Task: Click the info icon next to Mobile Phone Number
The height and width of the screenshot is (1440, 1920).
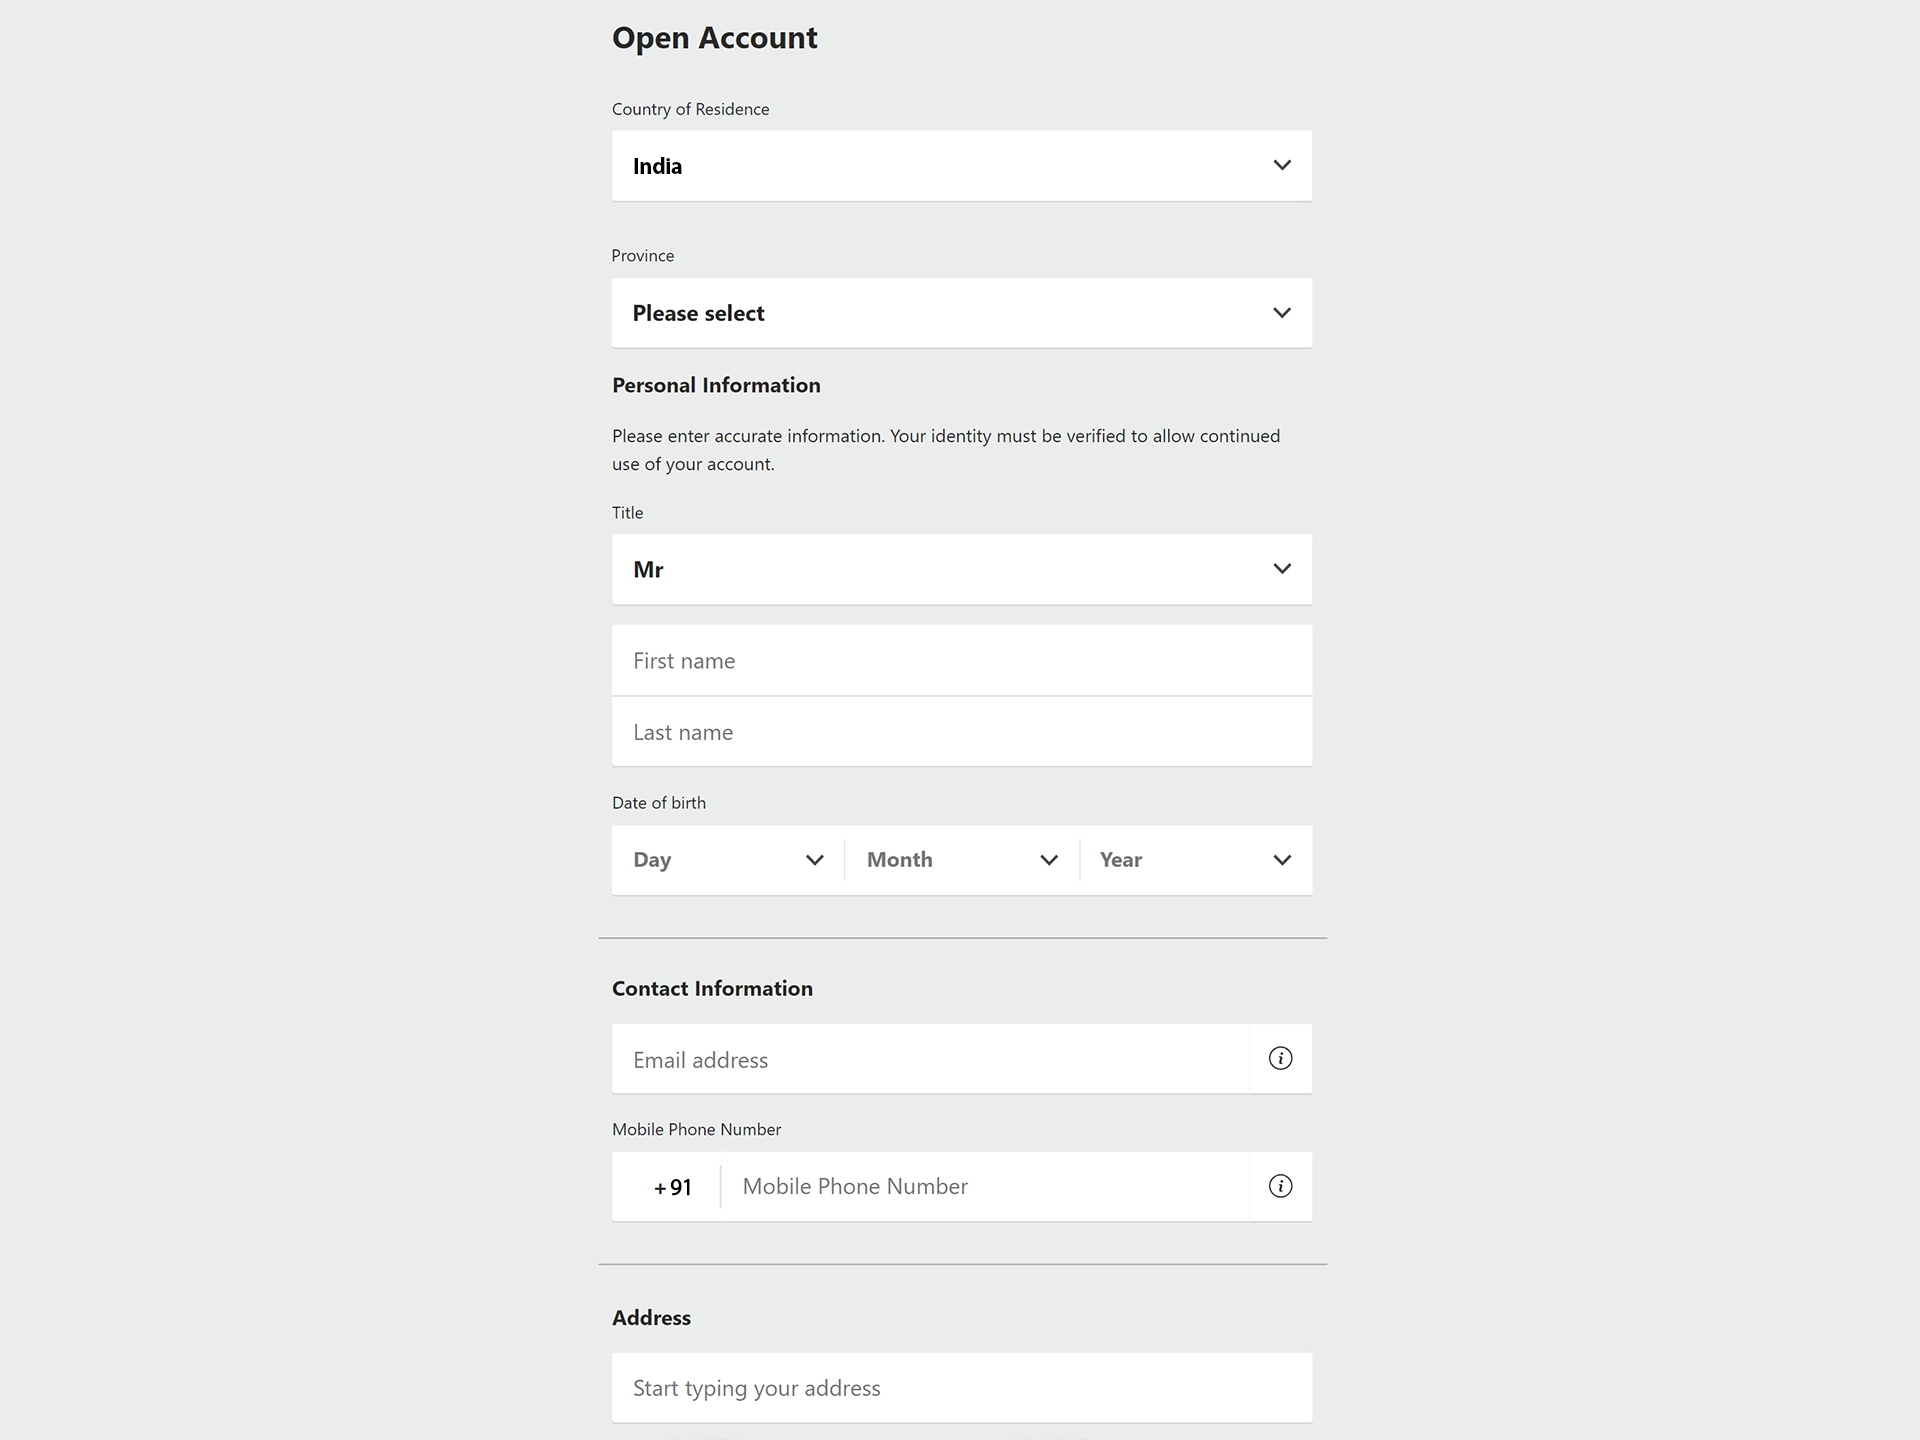Action: pos(1279,1186)
